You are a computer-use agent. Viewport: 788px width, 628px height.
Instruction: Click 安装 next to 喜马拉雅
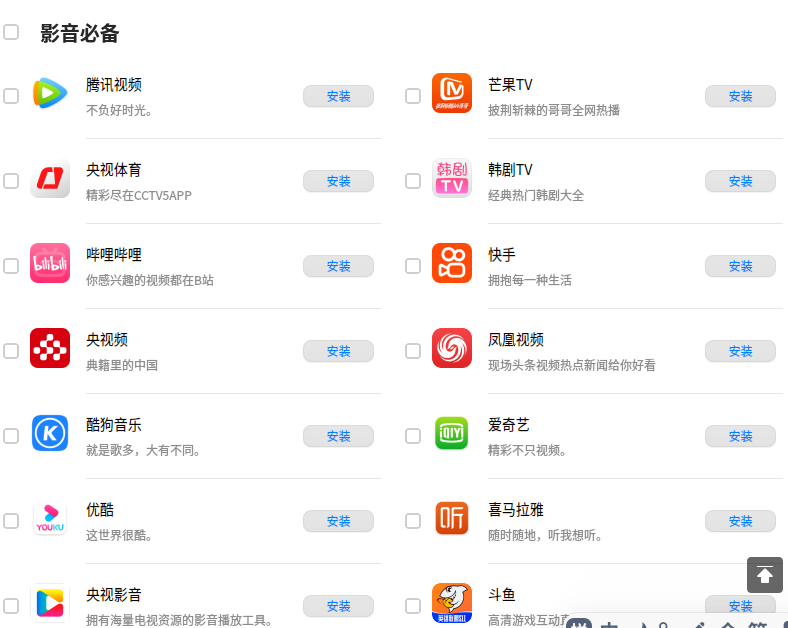[x=740, y=520]
